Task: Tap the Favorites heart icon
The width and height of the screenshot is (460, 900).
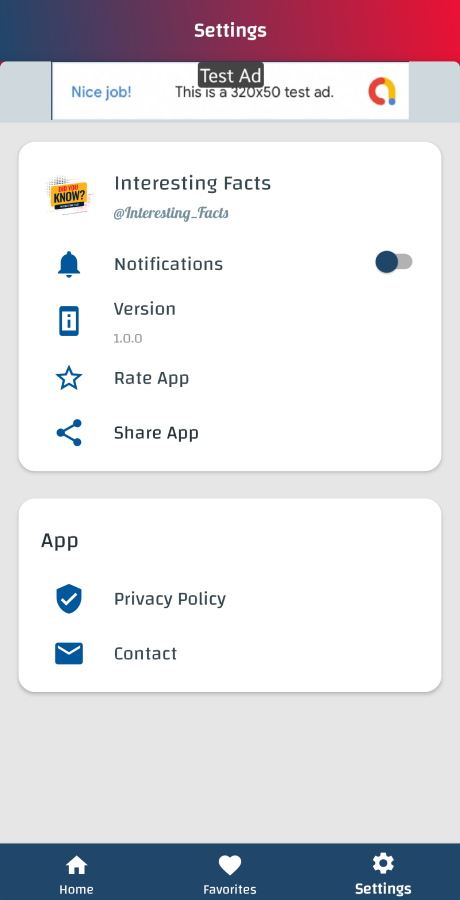Action: (x=230, y=865)
